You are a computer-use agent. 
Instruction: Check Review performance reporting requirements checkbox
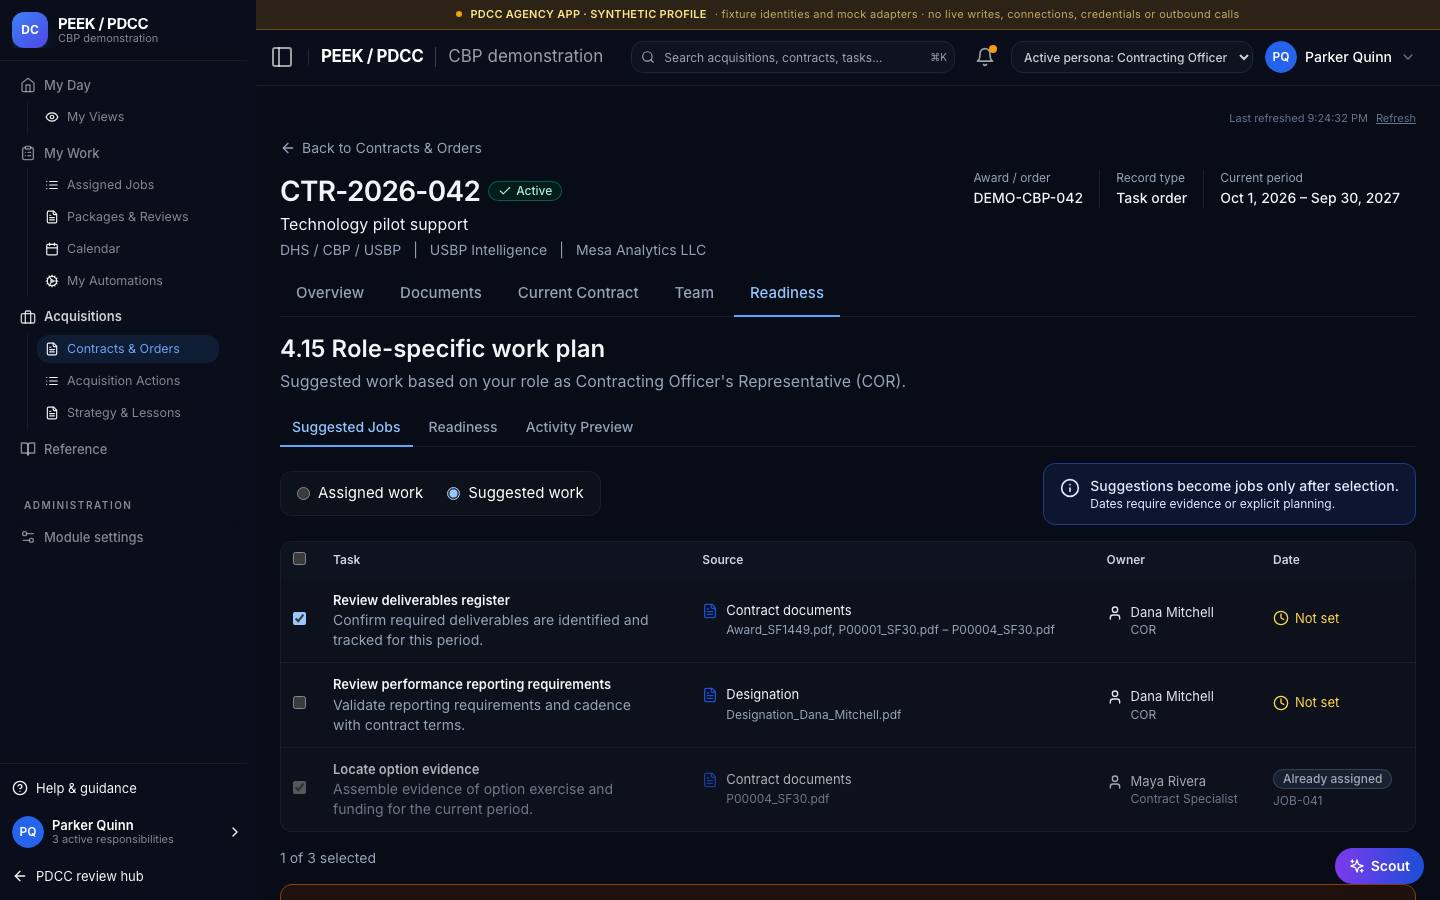coord(299,703)
